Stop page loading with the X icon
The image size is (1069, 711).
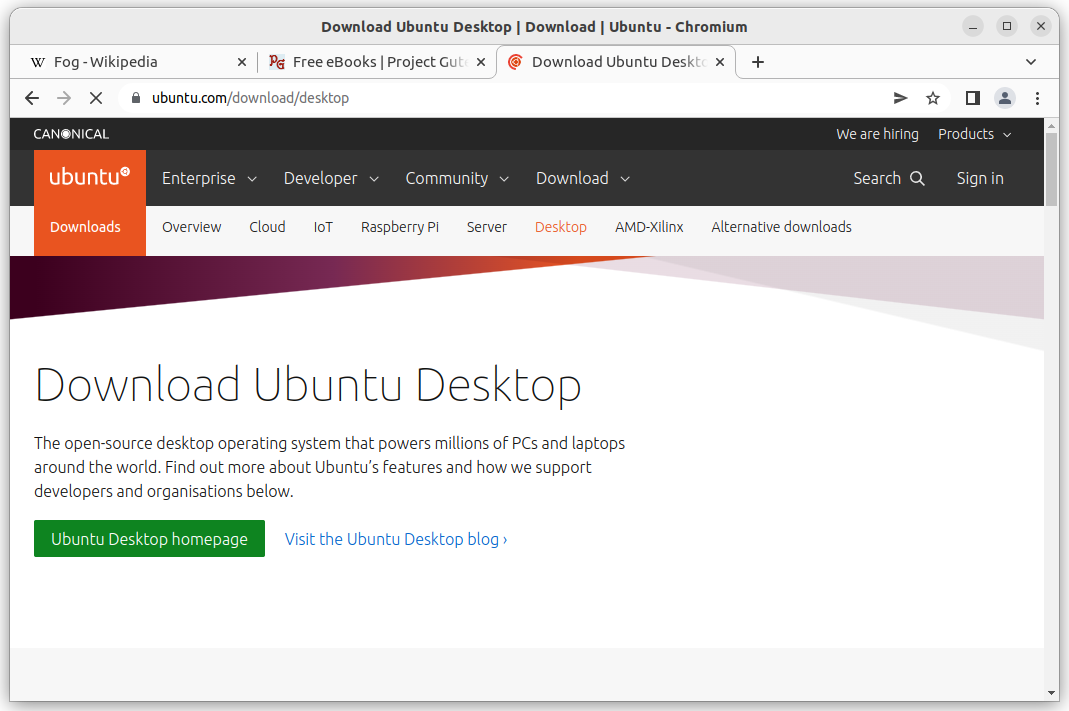95,97
